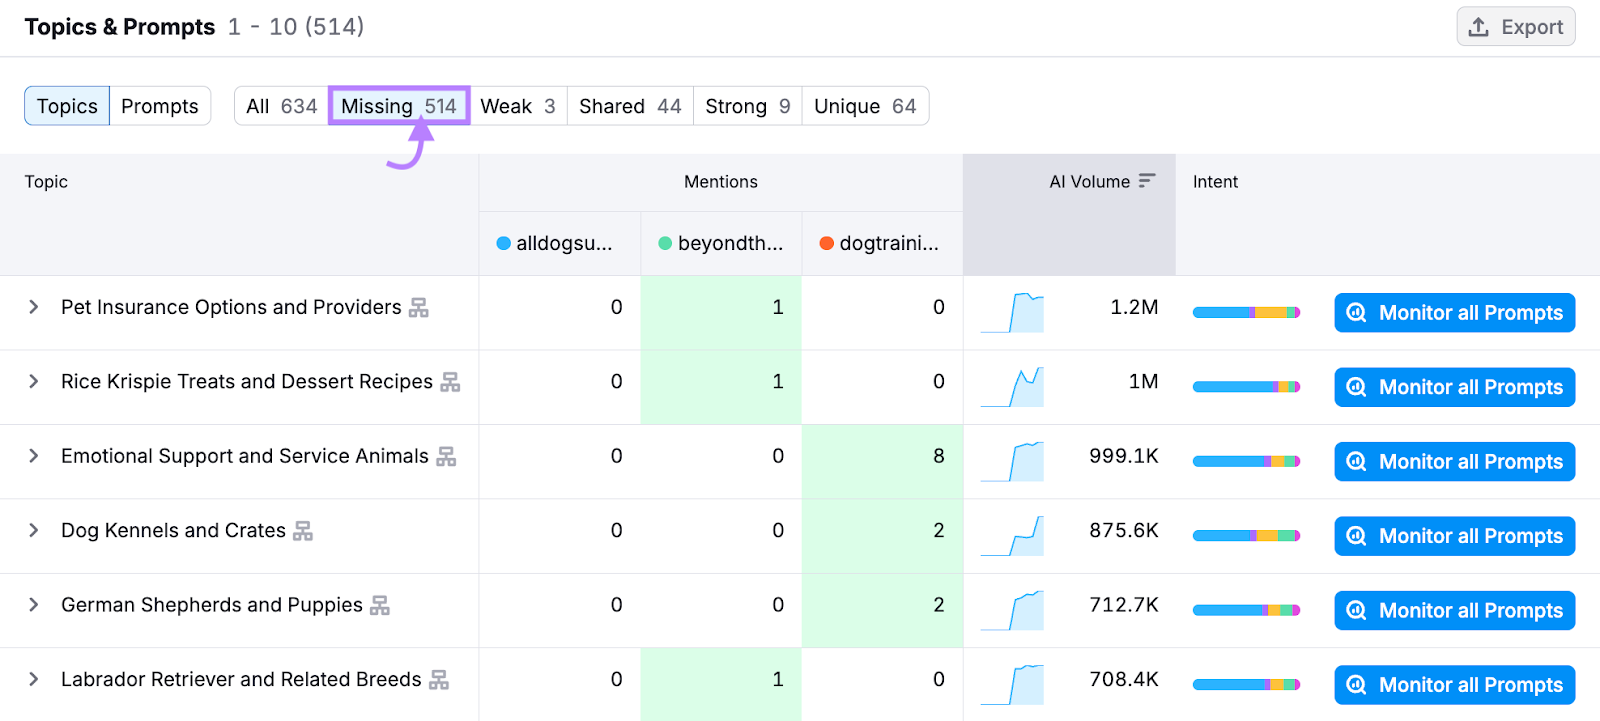Open the 712.7K AI volume trend chart
Image resolution: width=1600 pixels, height=721 pixels.
[x=1012, y=610]
